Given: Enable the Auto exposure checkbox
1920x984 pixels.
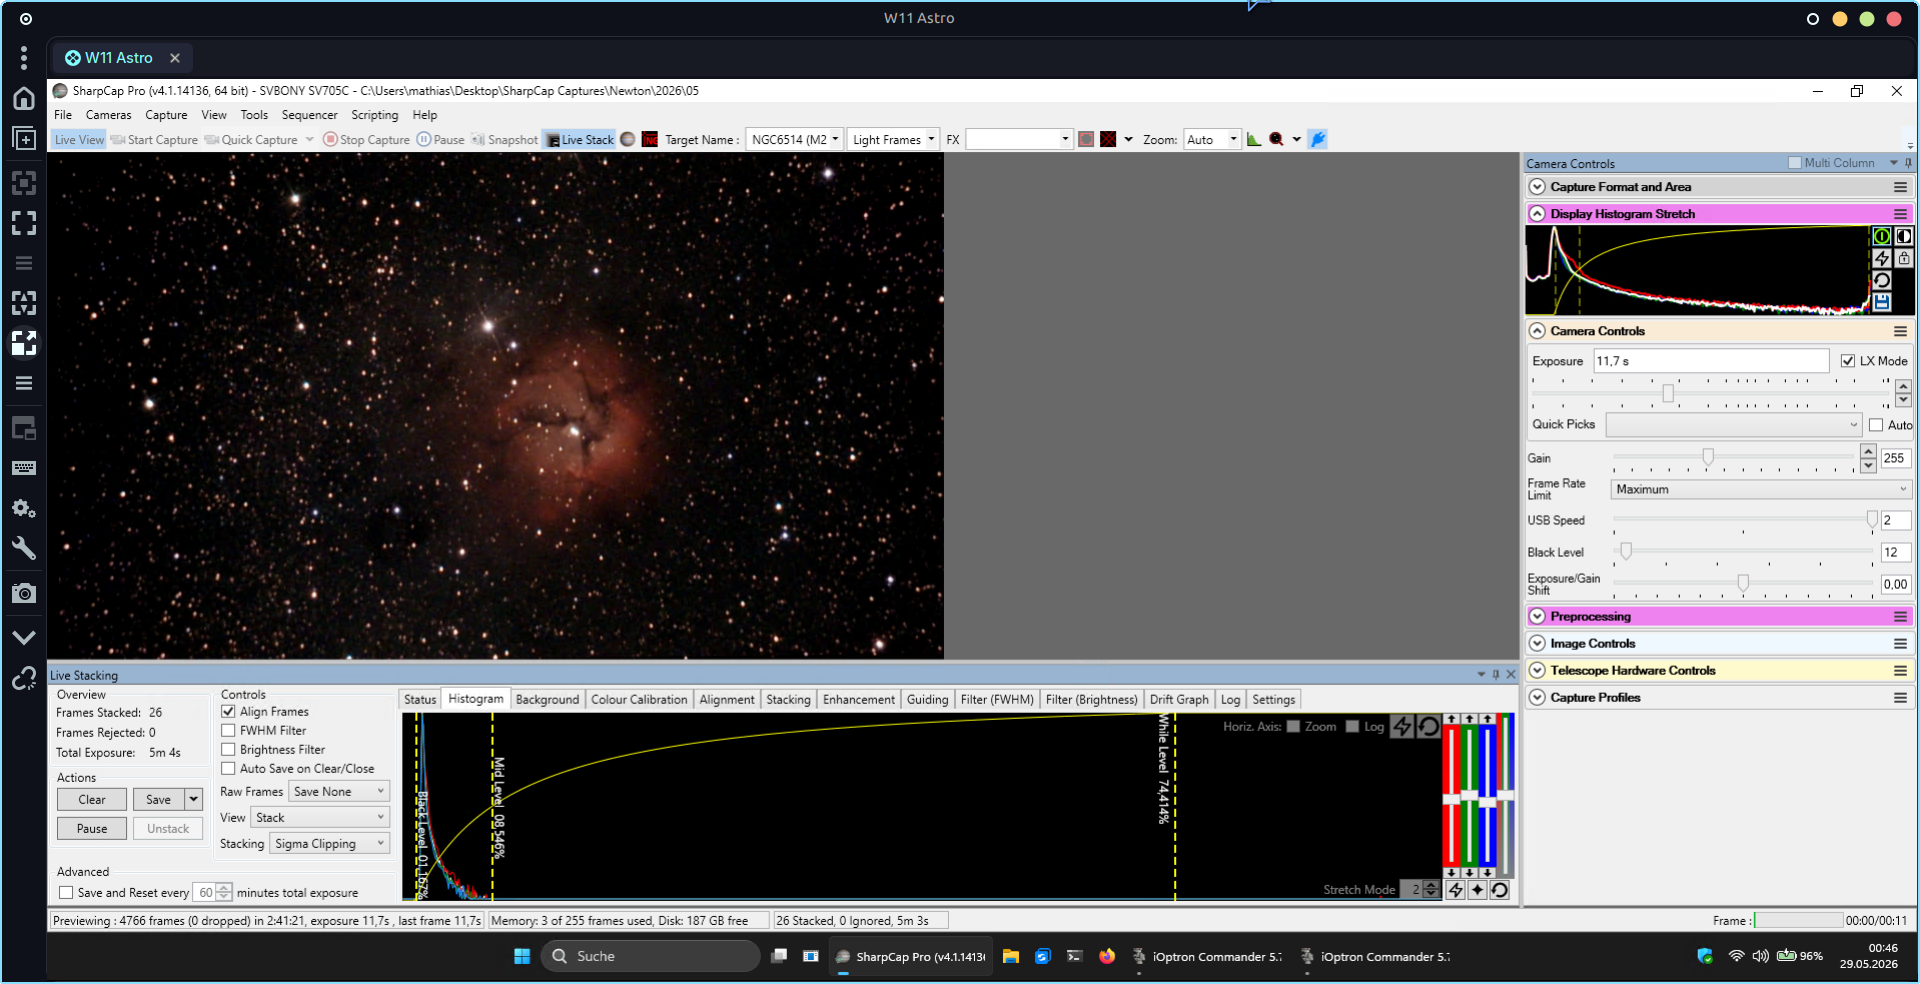Looking at the screenshot, I should [x=1876, y=425].
